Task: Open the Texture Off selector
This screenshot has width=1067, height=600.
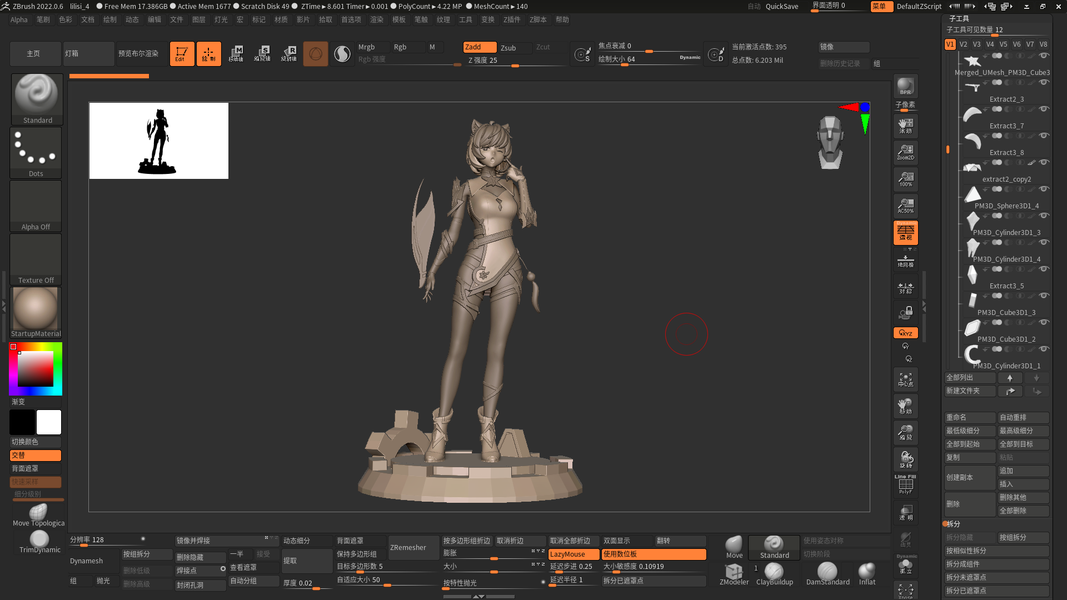Action: pyautogui.click(x=36, y=259)
